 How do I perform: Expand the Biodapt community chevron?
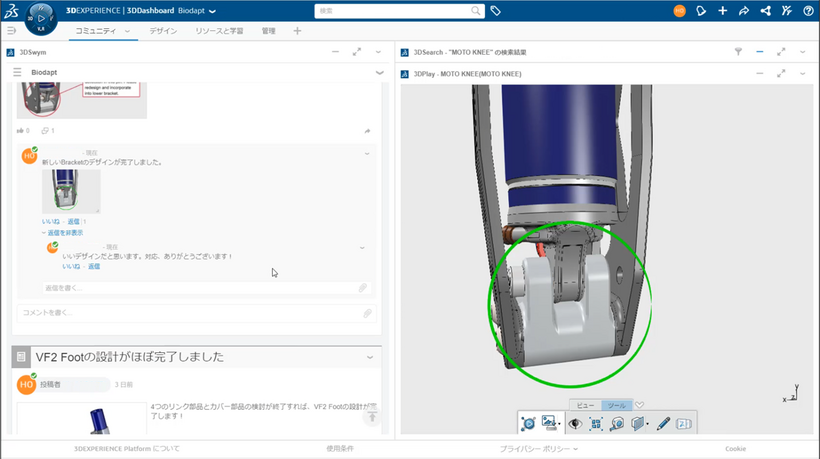380,73
